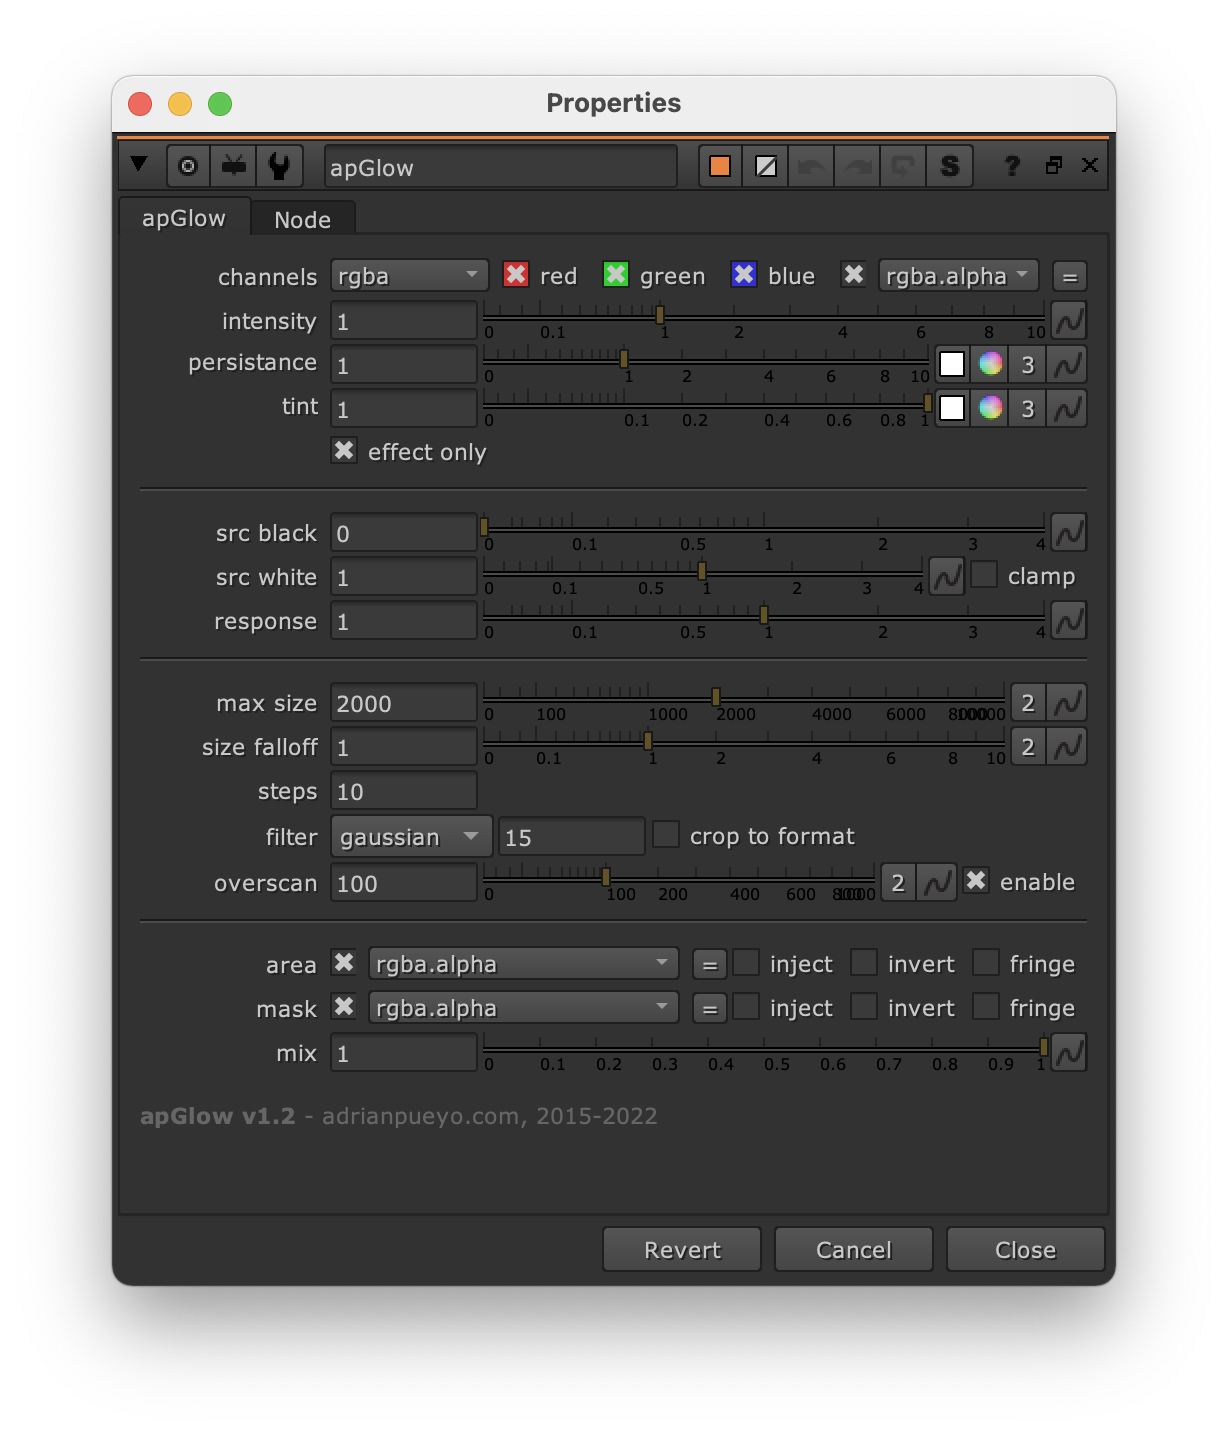Switch to the Node tab

(302, 220)
